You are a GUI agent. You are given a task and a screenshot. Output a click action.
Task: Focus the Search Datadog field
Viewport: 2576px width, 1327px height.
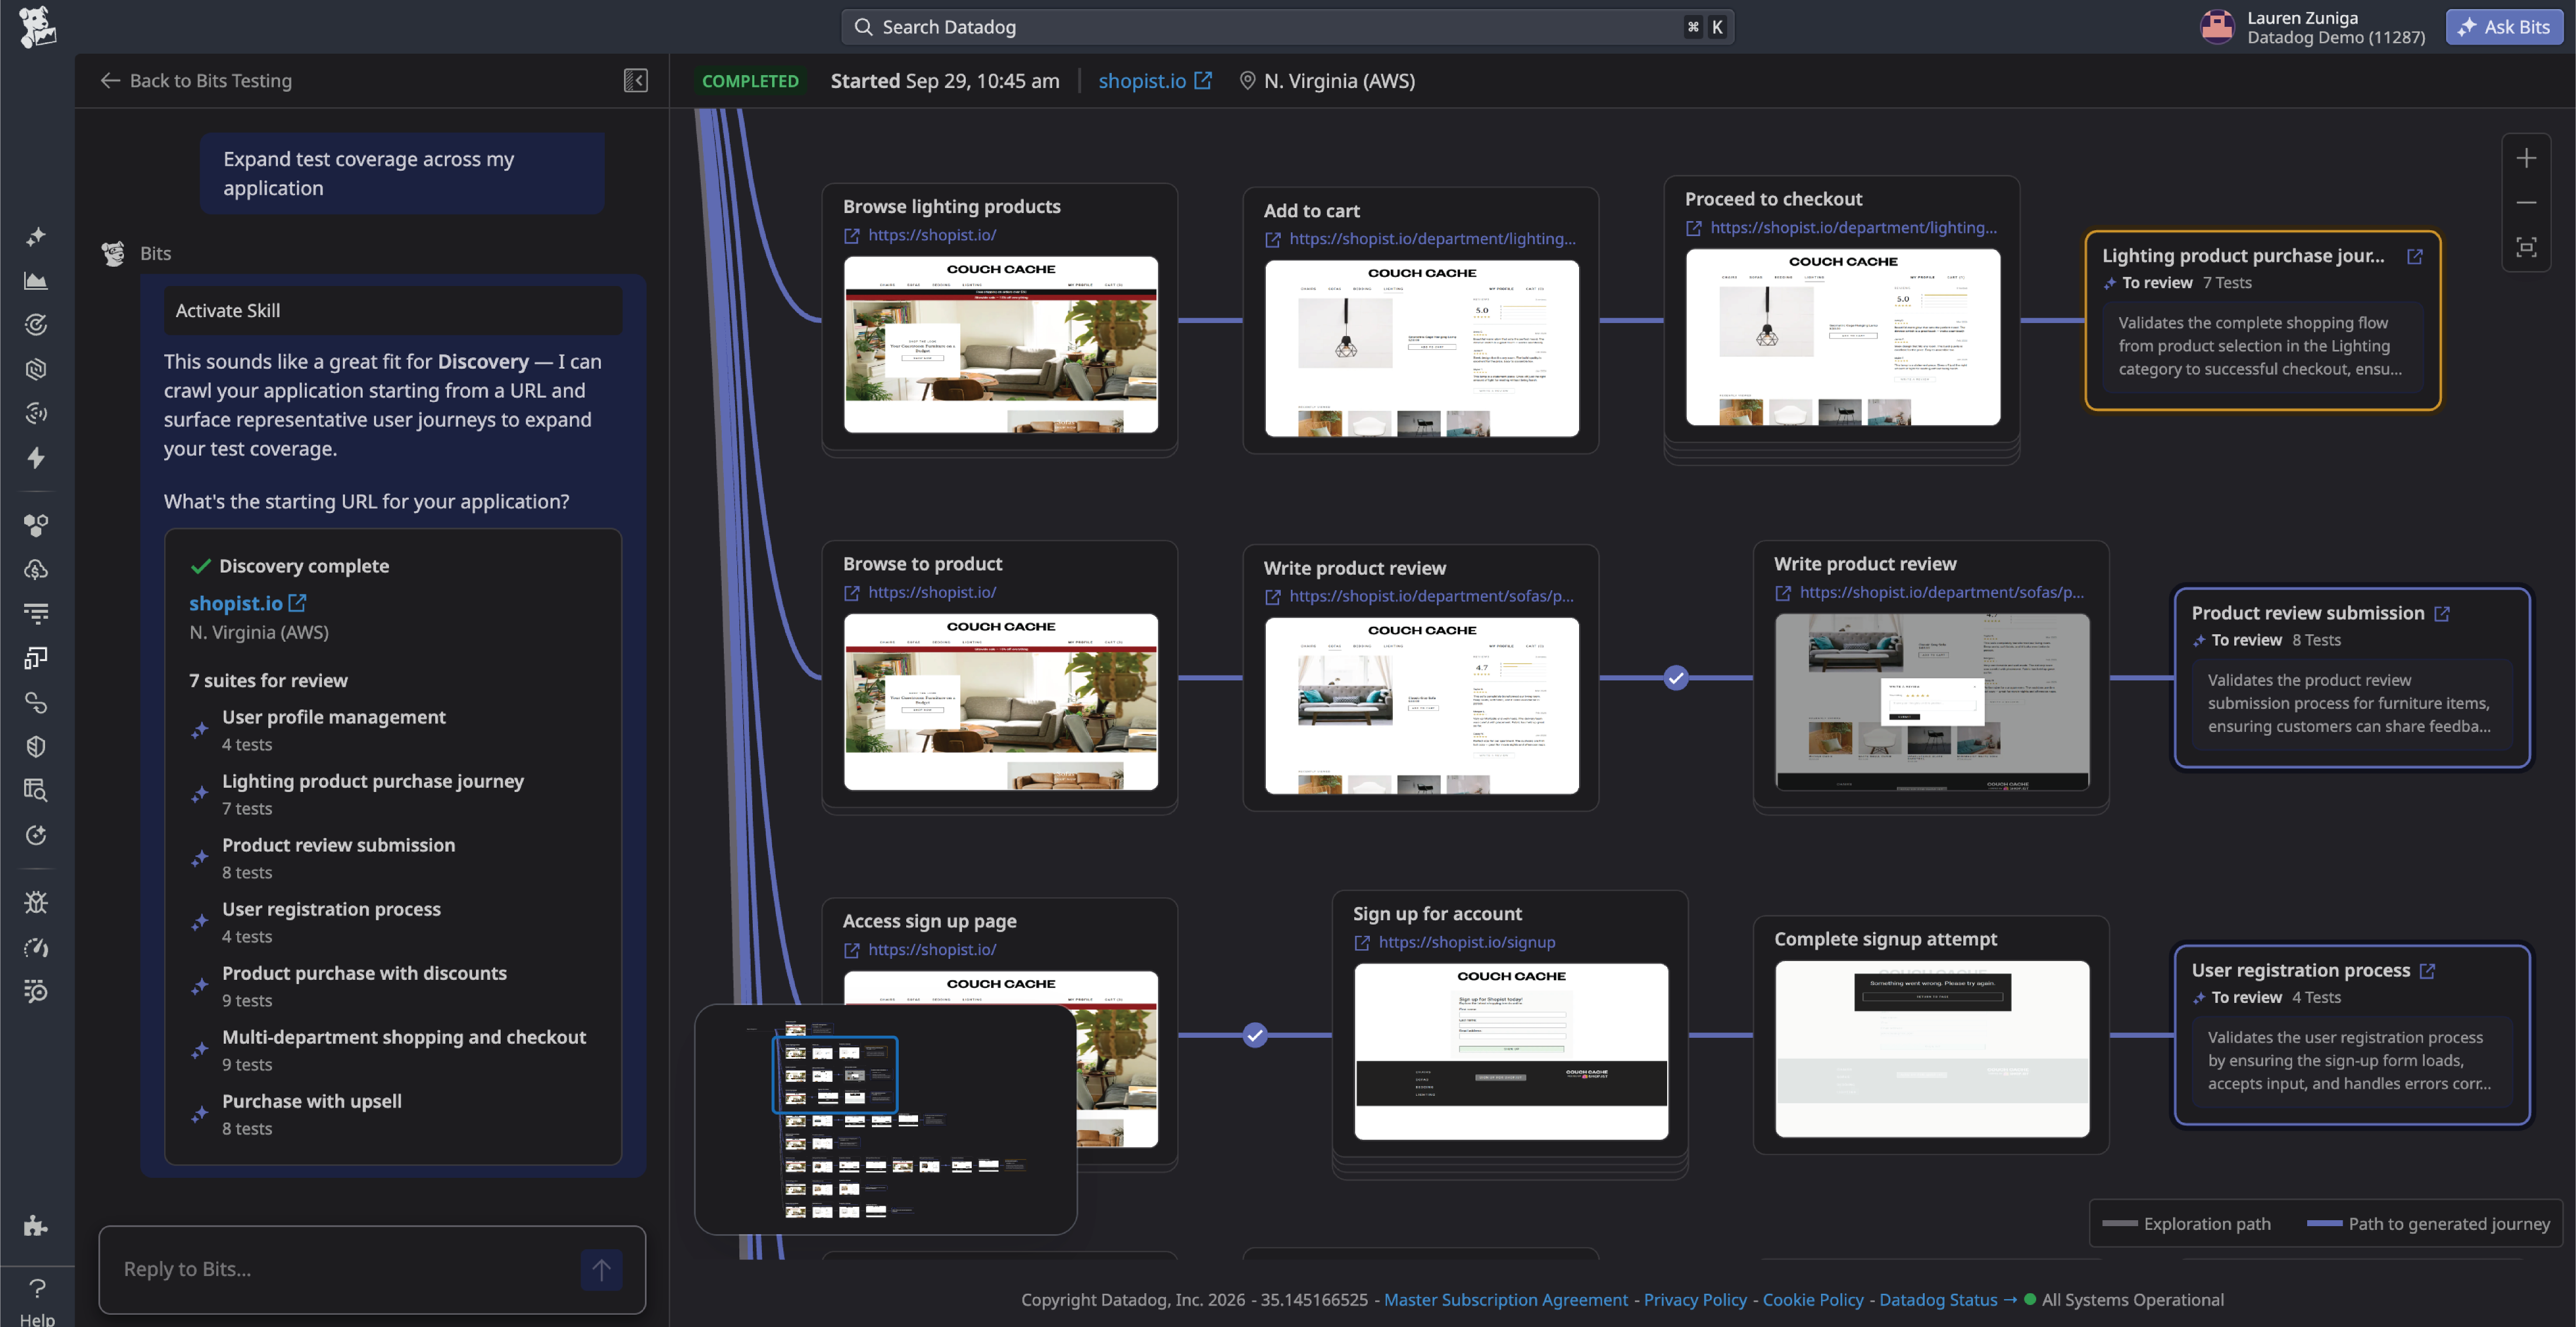coord(1287,27)
